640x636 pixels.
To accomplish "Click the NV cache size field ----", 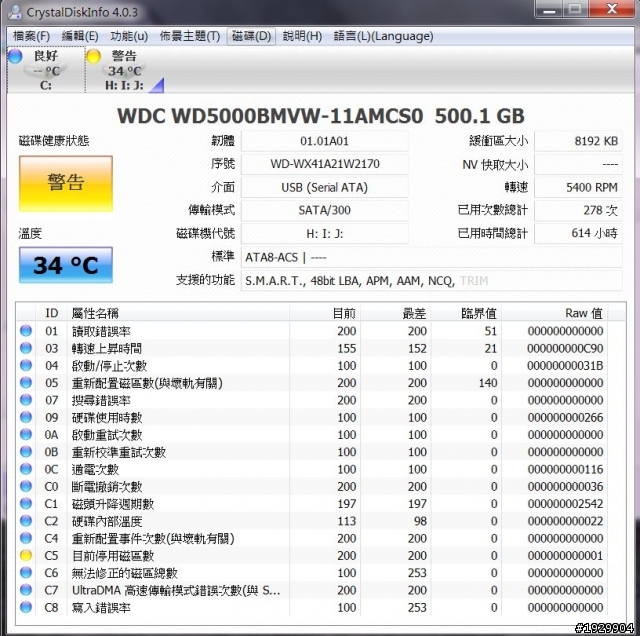I will [578, 165].
